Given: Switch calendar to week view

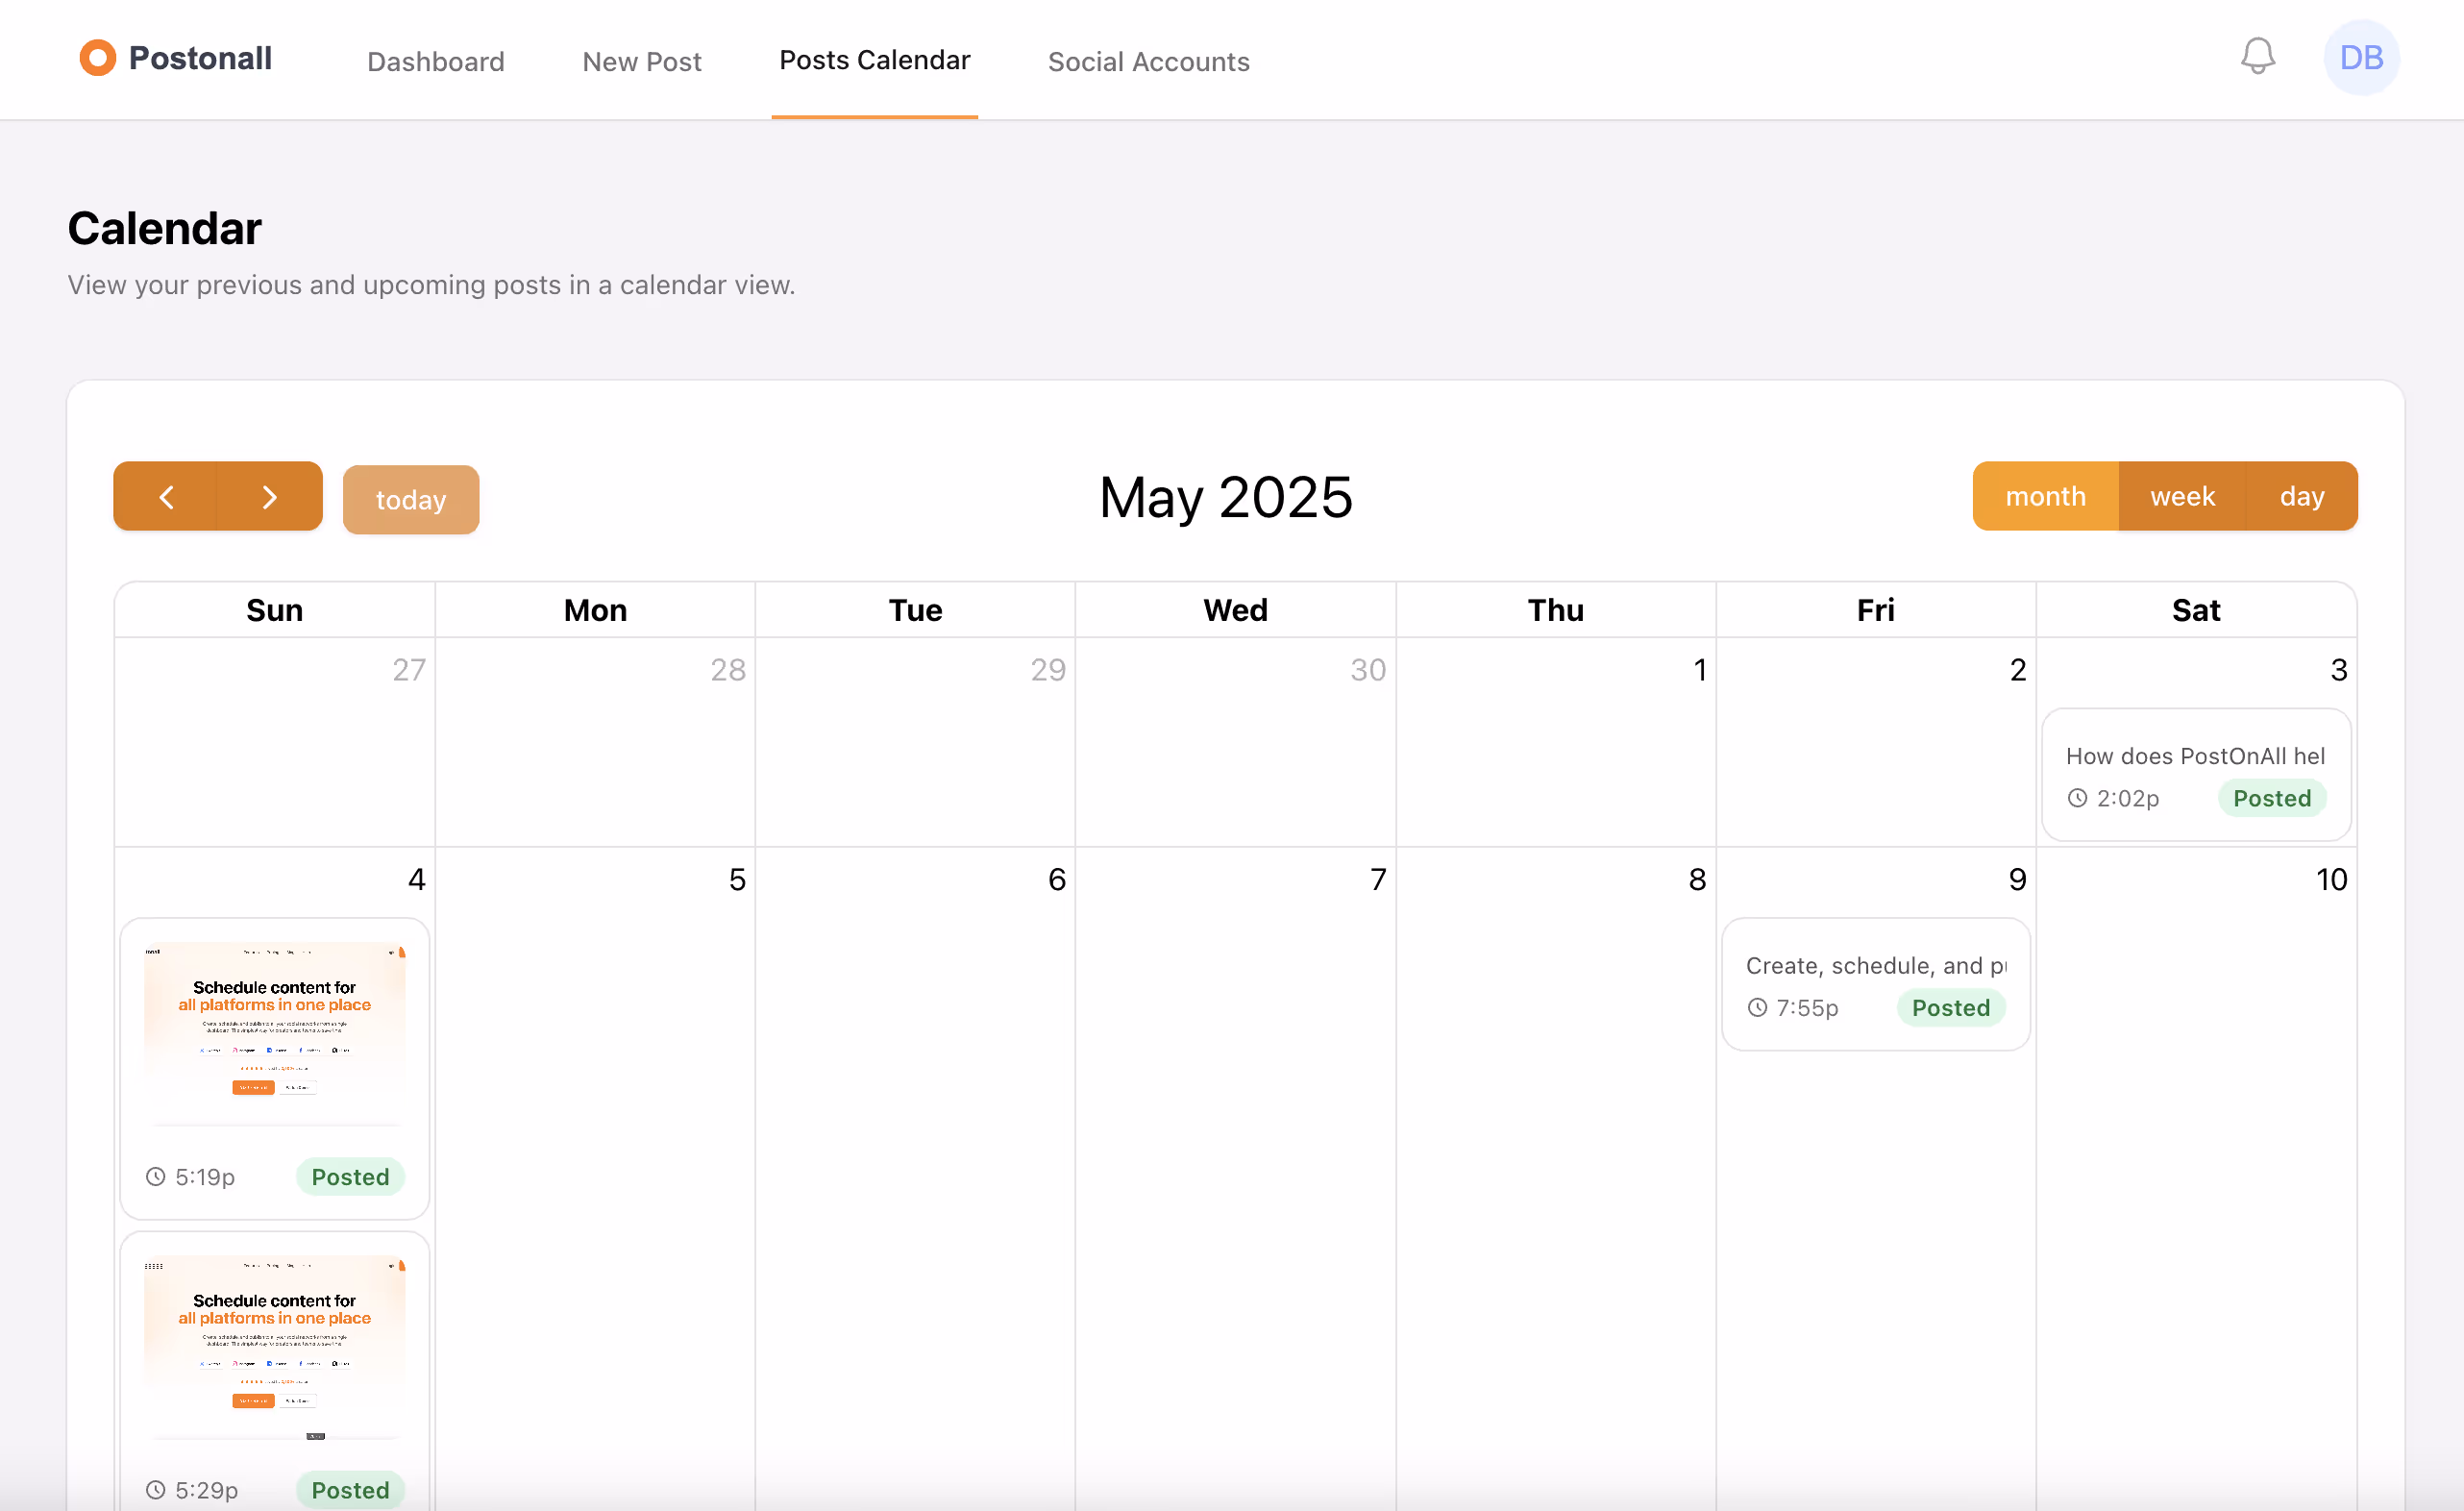Looking at the screenshot, I should (2182, 497).
